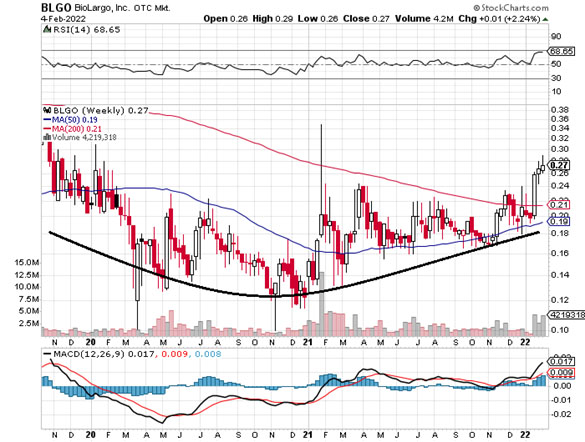The image size is (585, 442).
Task: Click the 21 year marker on the price panel time axis
Action: pyautogui.click(x=308, y=342)
